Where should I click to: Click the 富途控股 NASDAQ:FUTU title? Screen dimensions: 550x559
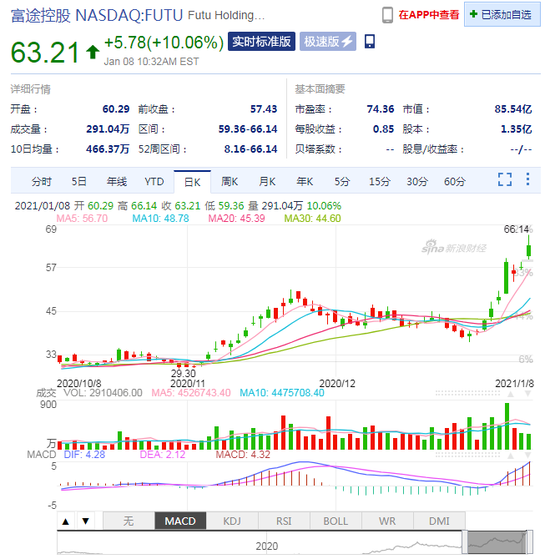pyautogui.click(x=97, y=16)
